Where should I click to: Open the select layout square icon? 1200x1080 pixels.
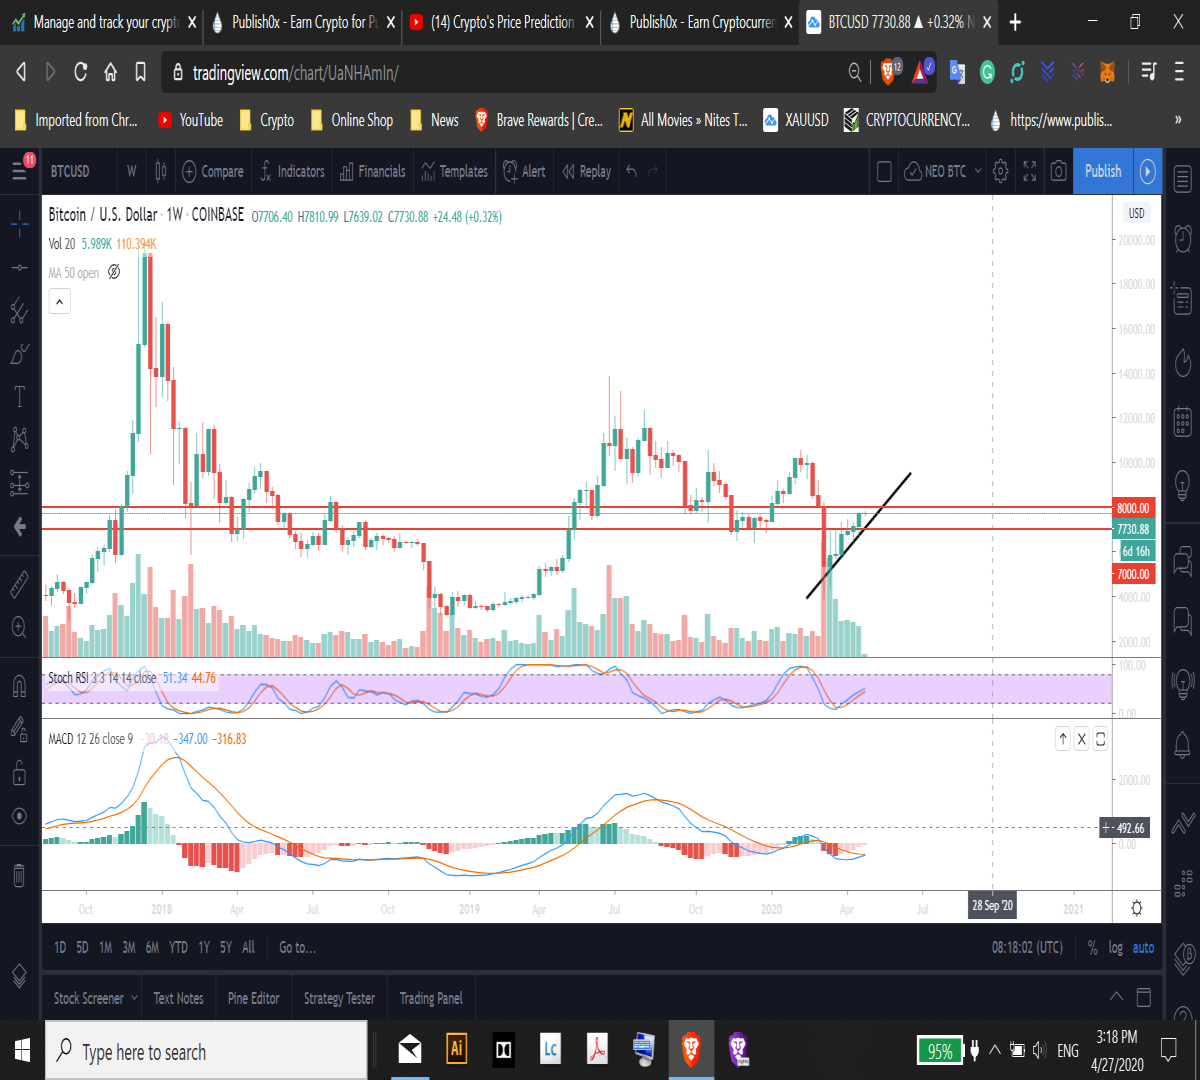pos(883,172)
